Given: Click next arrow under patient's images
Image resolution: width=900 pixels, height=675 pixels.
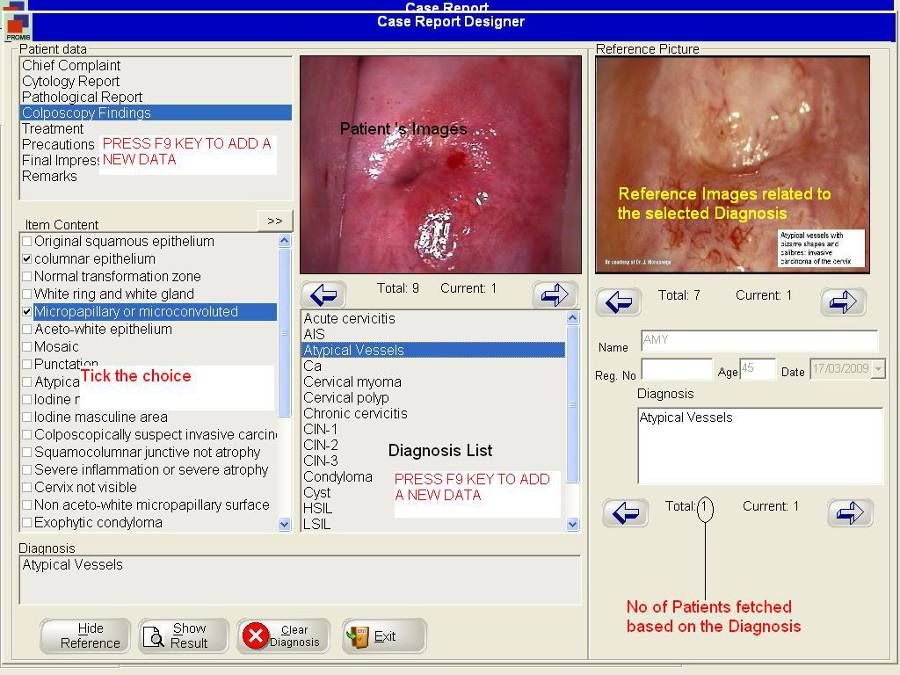Looking at the screenshot, I should coord(556,294).
